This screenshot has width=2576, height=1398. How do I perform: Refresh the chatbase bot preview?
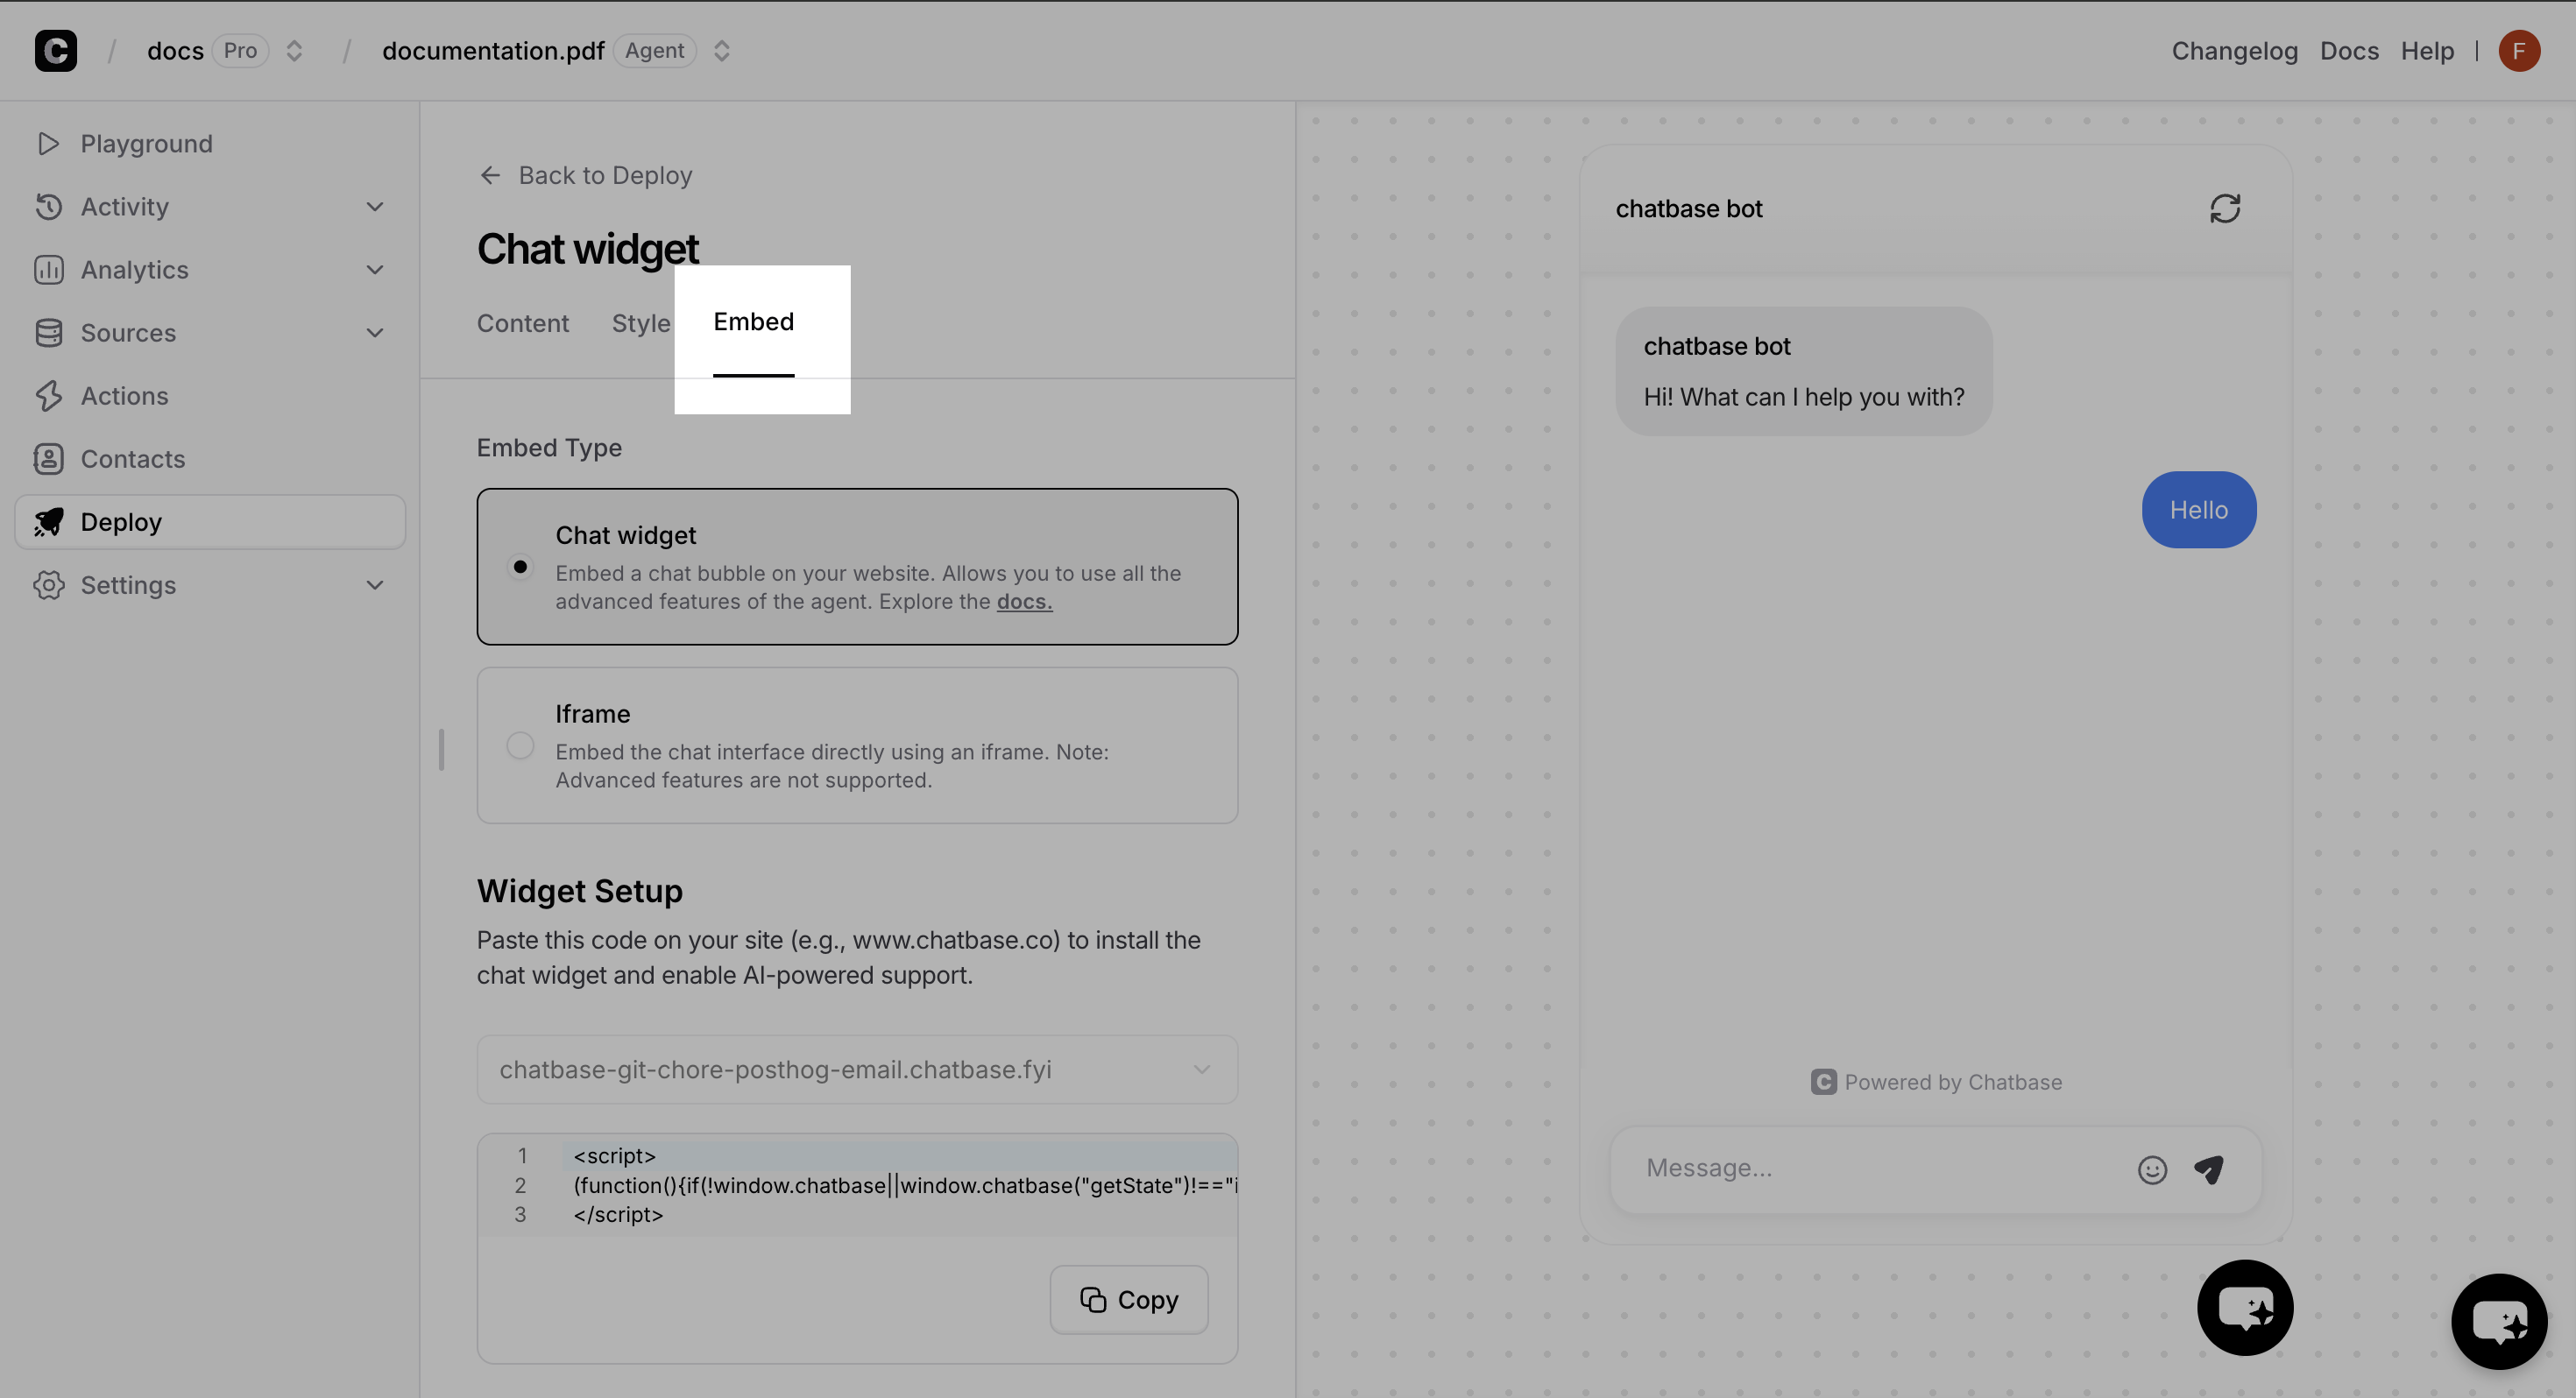click(x=2224, y=208)
